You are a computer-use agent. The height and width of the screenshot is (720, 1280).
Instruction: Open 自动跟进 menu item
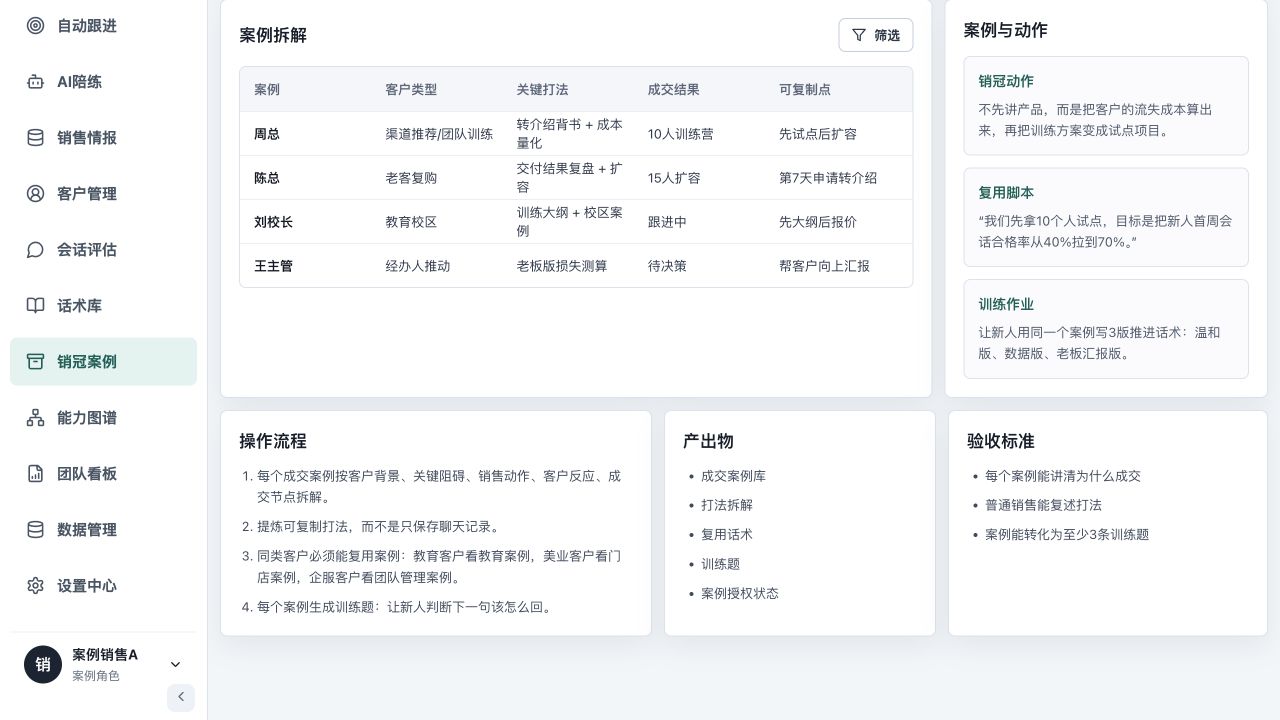pyautogui.click(x=103, y=26)
